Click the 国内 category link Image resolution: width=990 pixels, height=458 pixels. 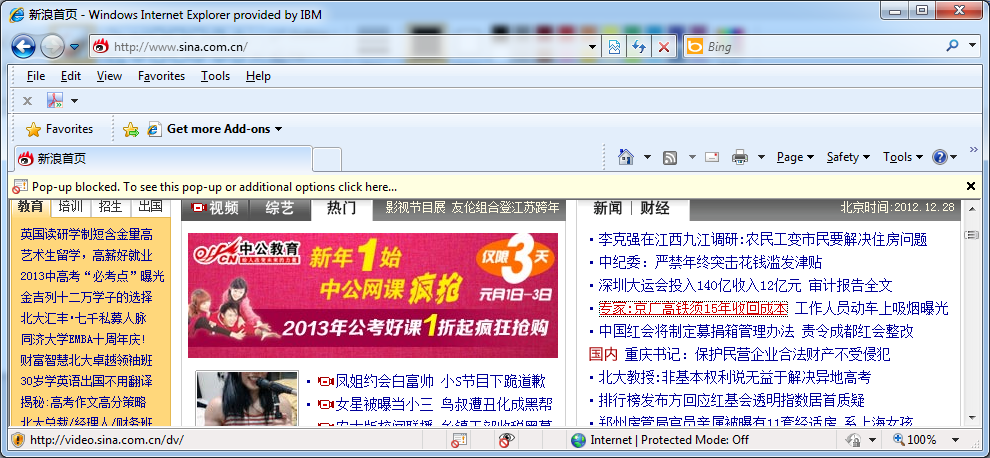pos(603,354)
